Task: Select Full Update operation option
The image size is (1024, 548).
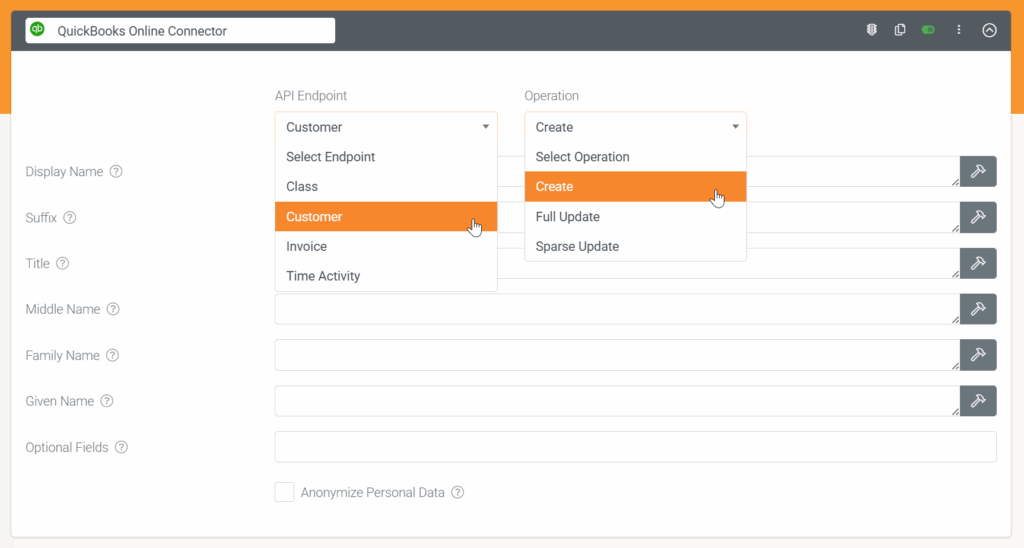Action: 635,216
